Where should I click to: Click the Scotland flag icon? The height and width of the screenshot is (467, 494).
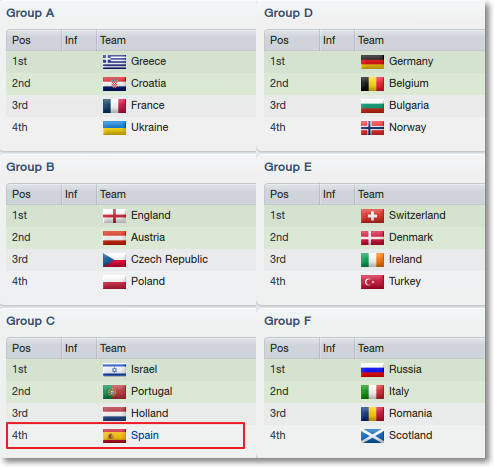point(372,436)
